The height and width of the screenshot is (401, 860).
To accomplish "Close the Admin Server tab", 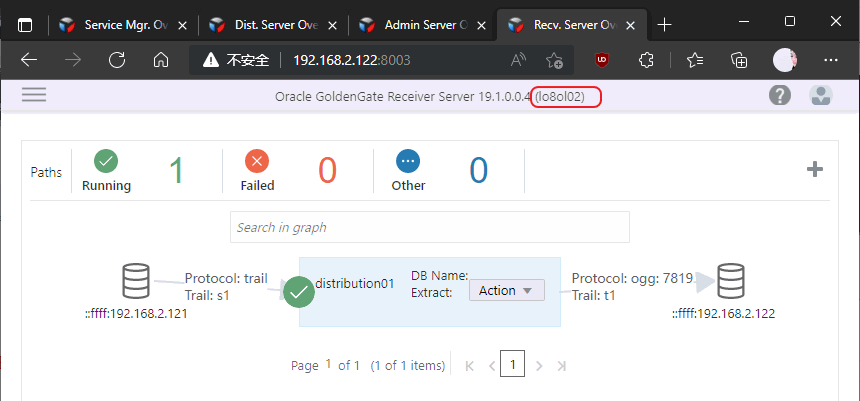I will 482,25.
